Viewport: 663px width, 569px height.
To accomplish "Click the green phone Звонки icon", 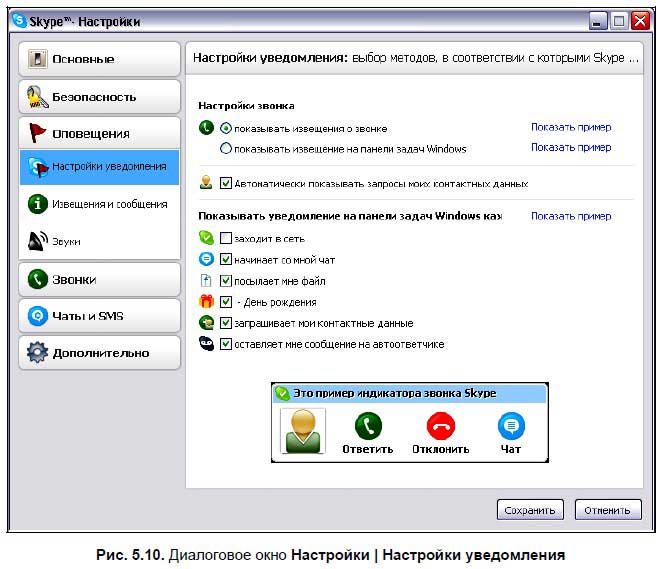I will pos(38,279).
